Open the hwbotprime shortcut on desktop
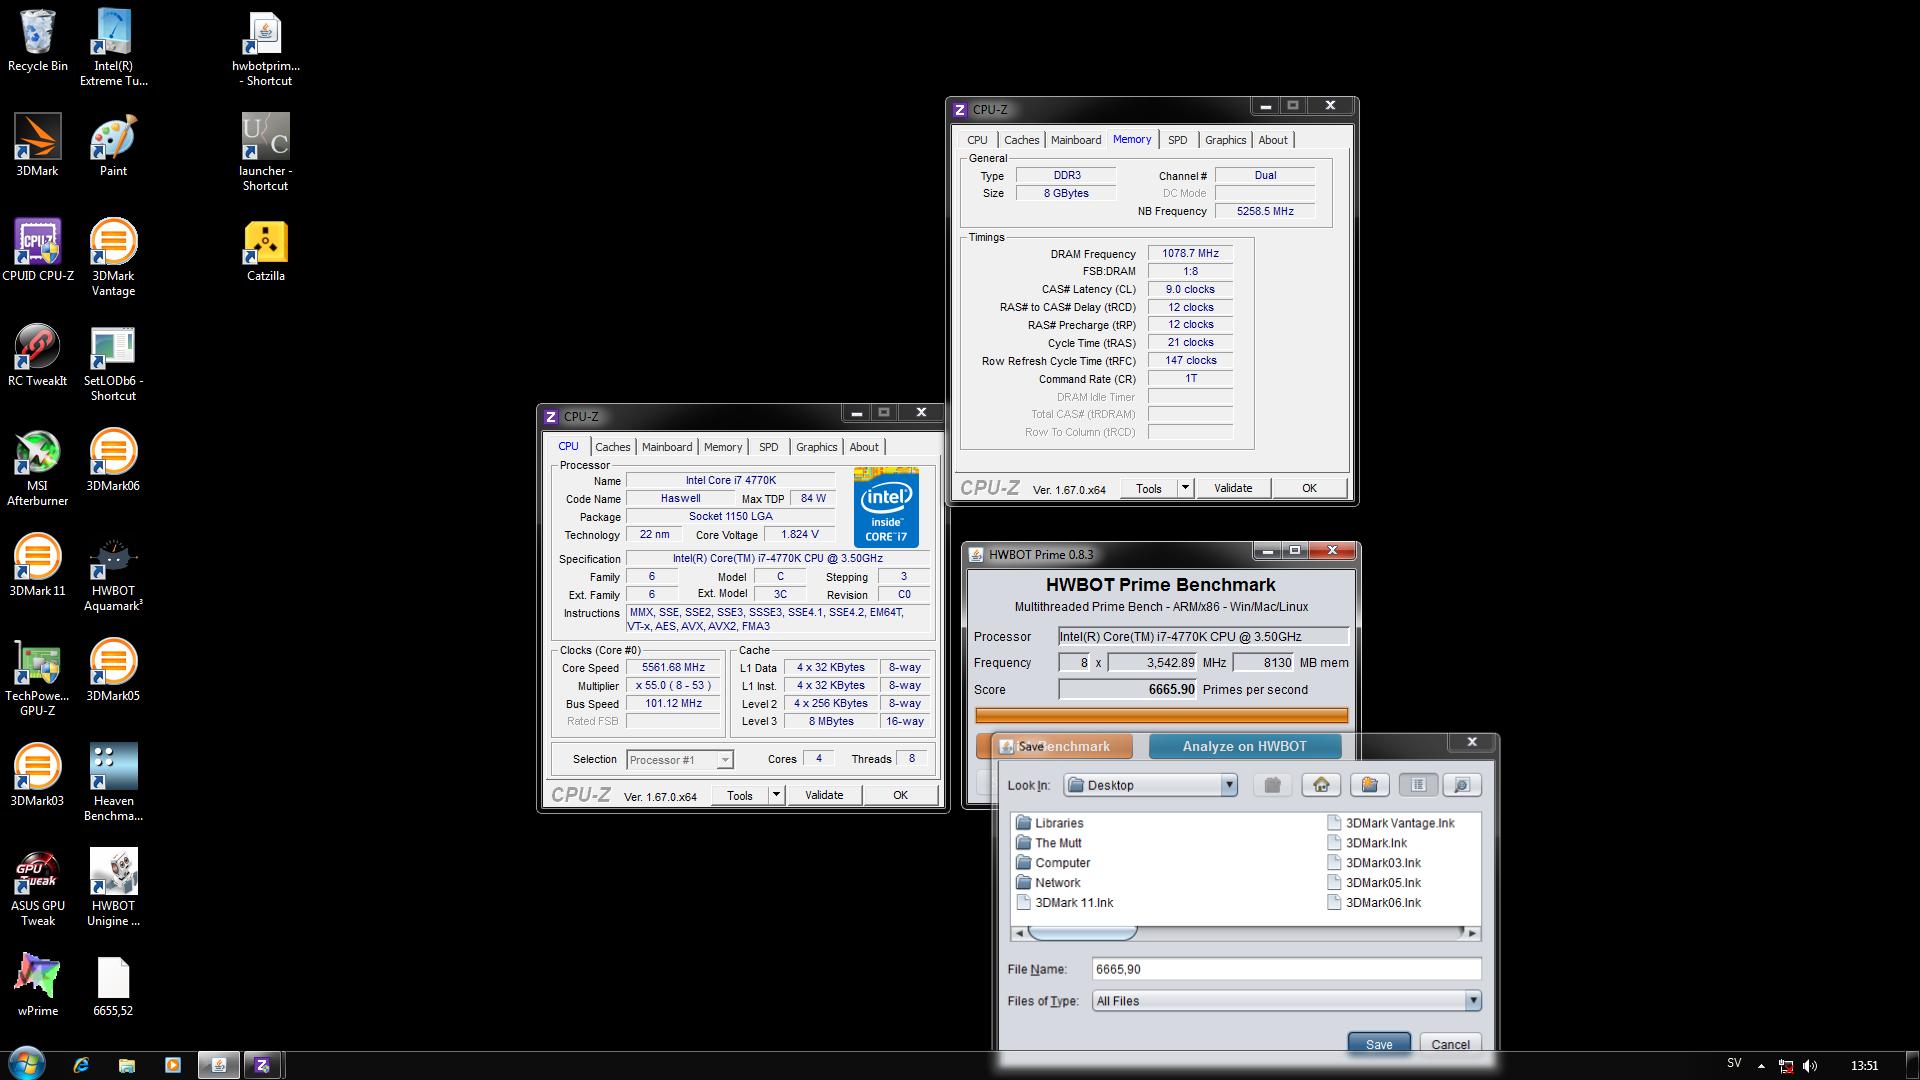 click(x=266, y=47)
